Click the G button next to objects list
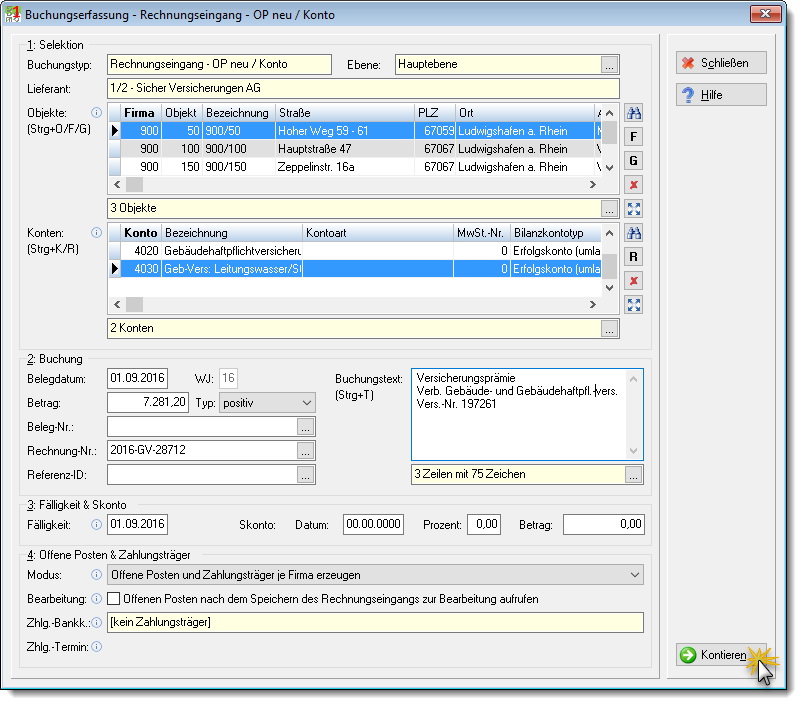Screen dimensions: 802x705 click(633, 161)
